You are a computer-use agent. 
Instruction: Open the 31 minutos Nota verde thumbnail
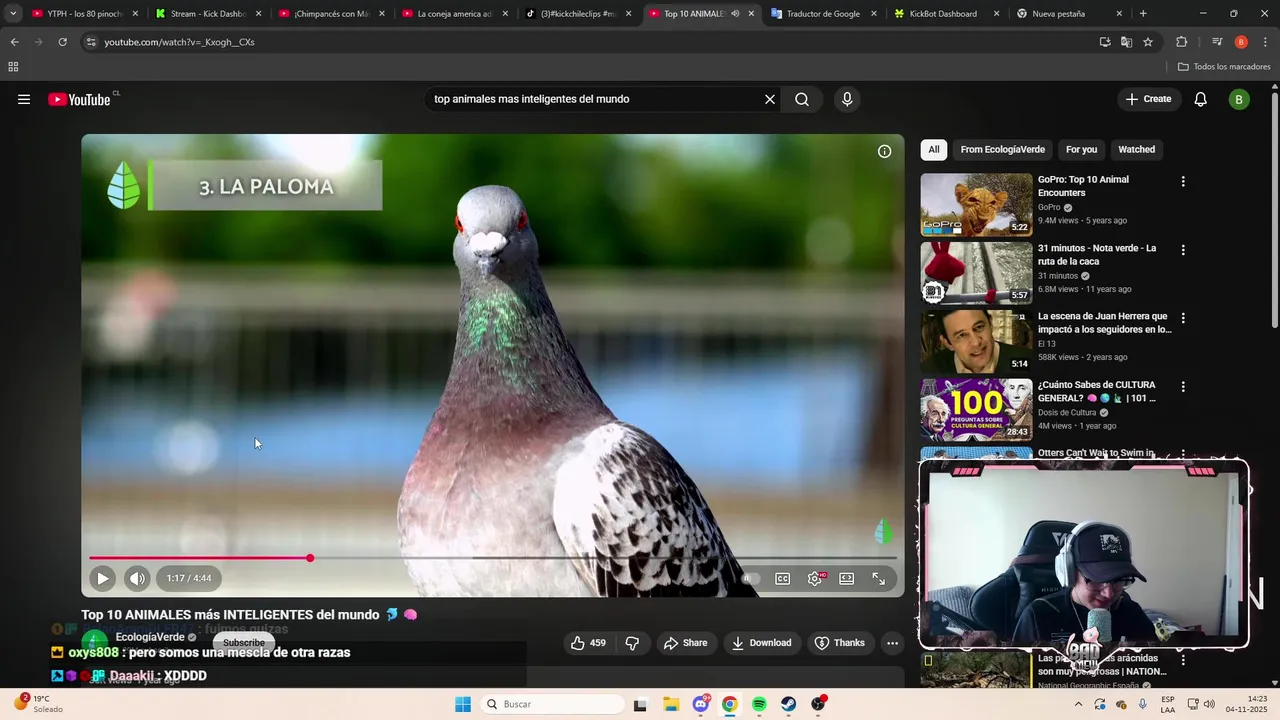click(976, 273)
